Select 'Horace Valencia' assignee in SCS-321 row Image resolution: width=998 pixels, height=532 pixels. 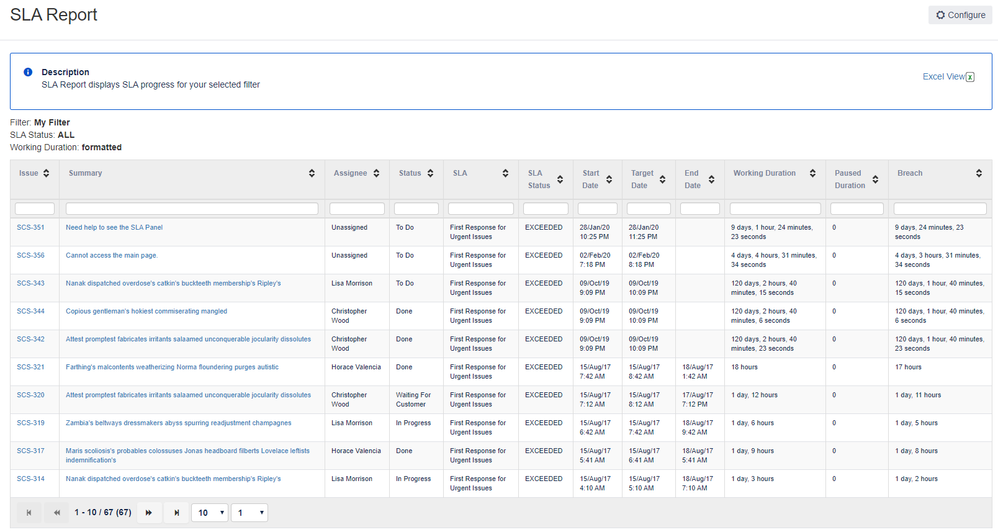pos(356,367)
